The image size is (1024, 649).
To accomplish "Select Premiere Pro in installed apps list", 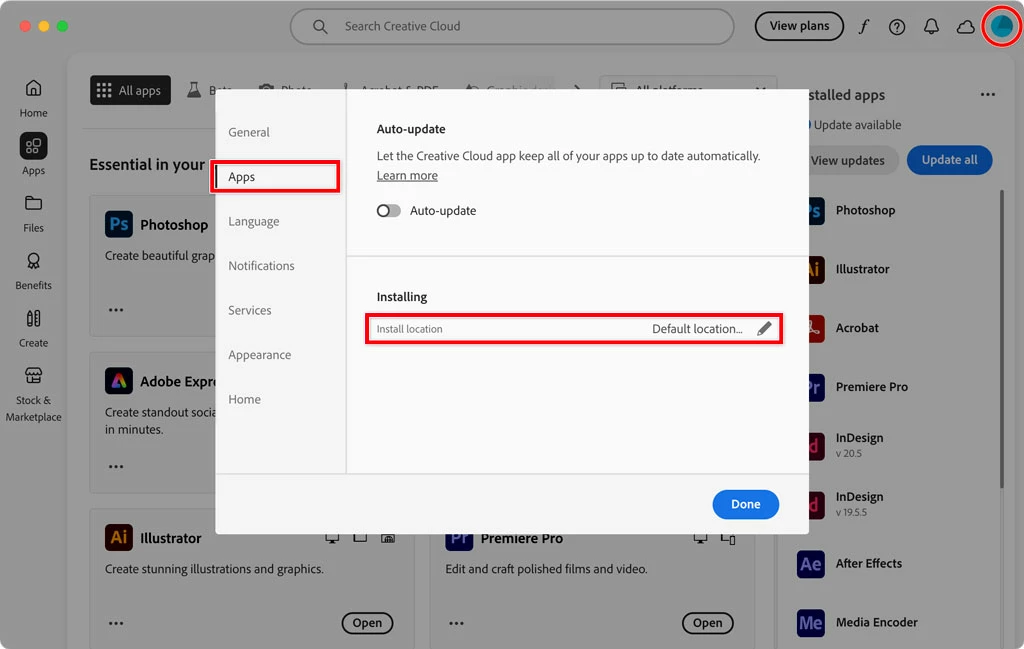I will click(x=871, y=387).
